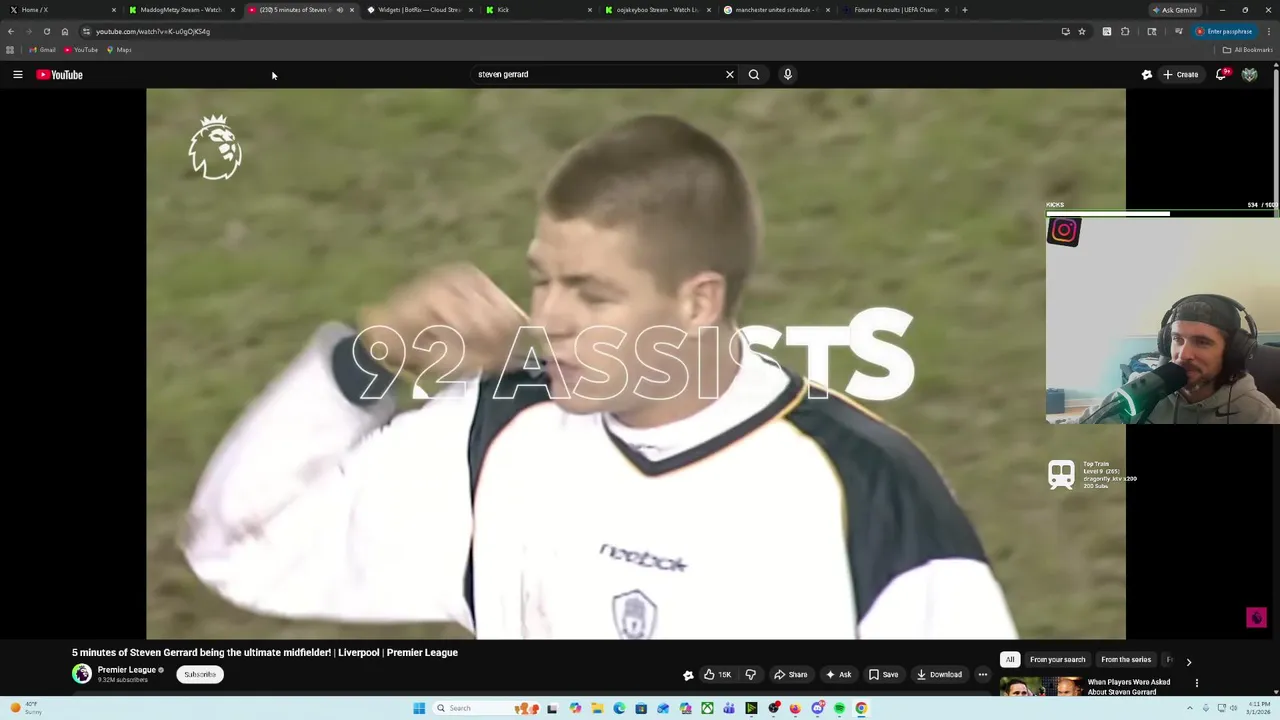Show more filter chips with the arrow

tap(1189, 661)
